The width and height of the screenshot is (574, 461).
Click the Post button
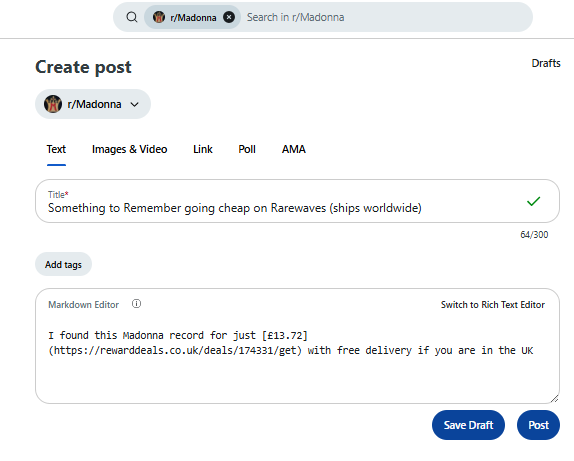pyautogui.click(x=538, y=425)
